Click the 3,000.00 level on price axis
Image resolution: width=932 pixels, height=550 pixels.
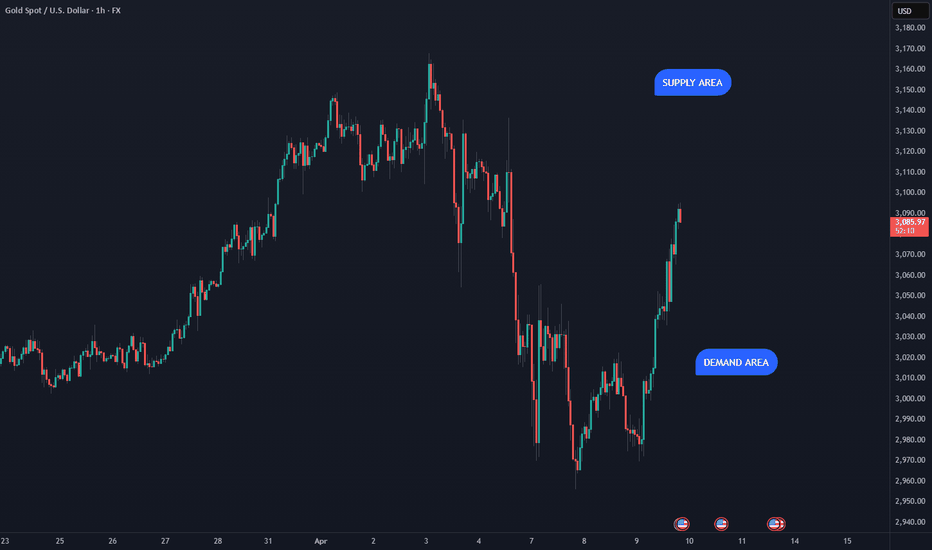910,398
